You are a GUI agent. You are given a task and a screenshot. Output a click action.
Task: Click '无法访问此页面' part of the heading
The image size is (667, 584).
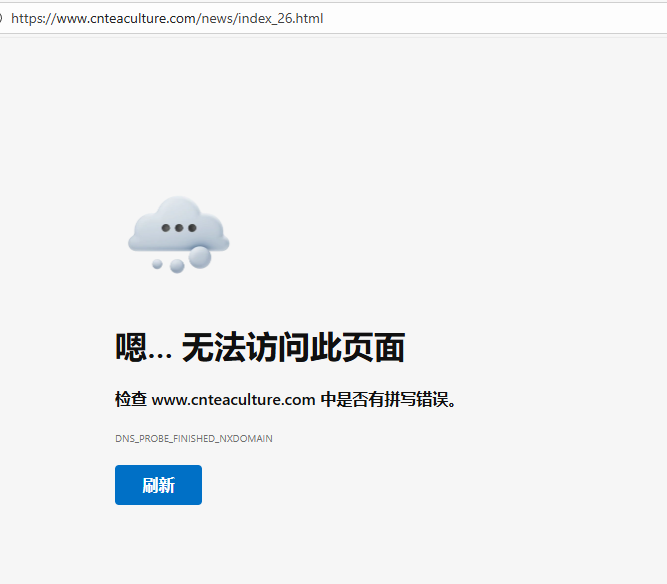(x=293, y=348)
